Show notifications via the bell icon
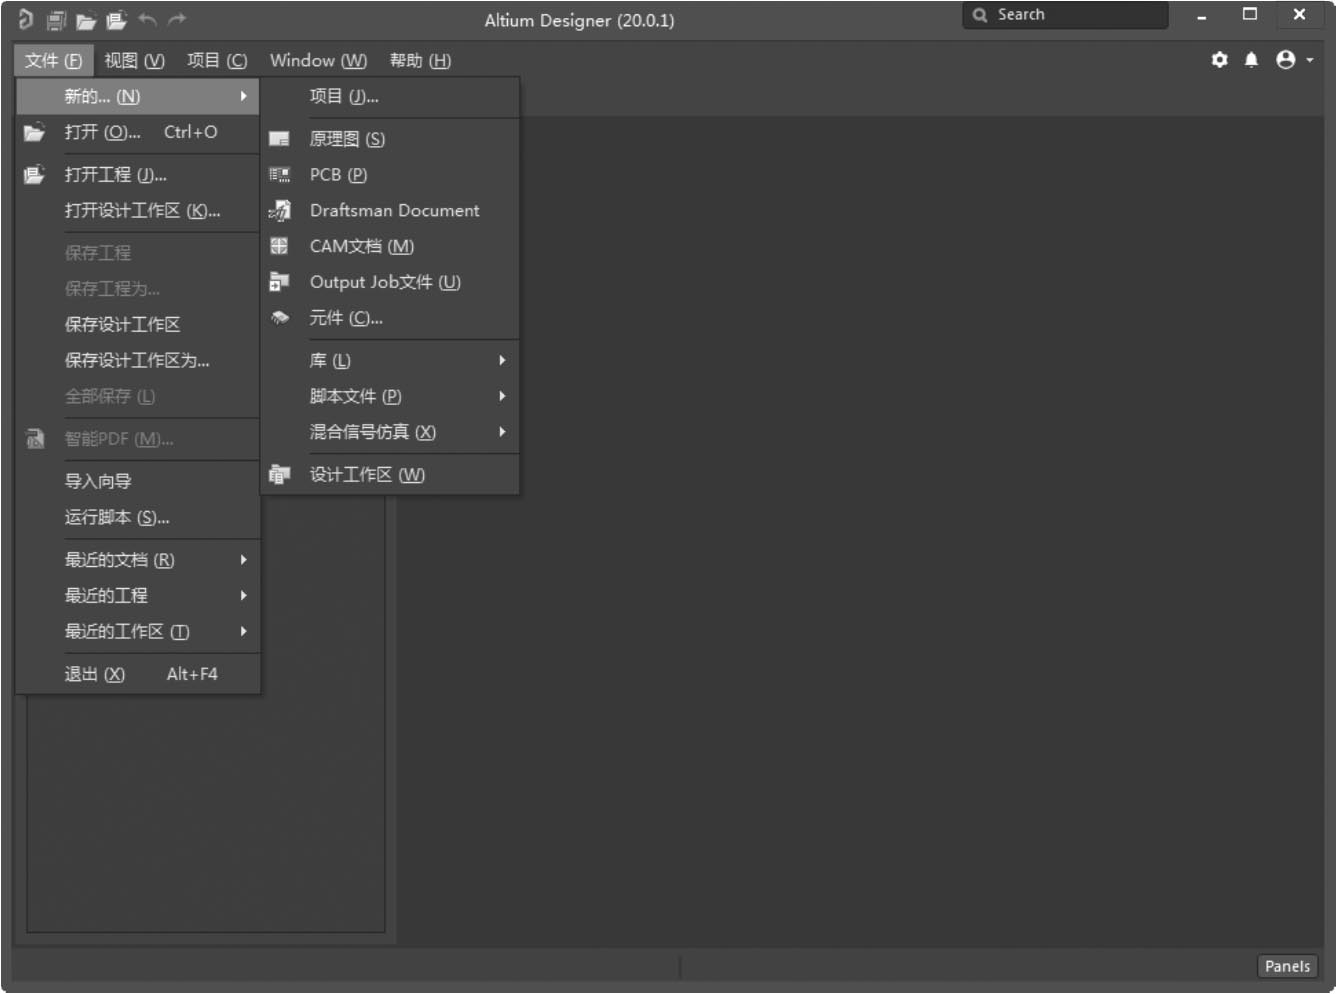 pyautogui.click(x=1251, y=60)
